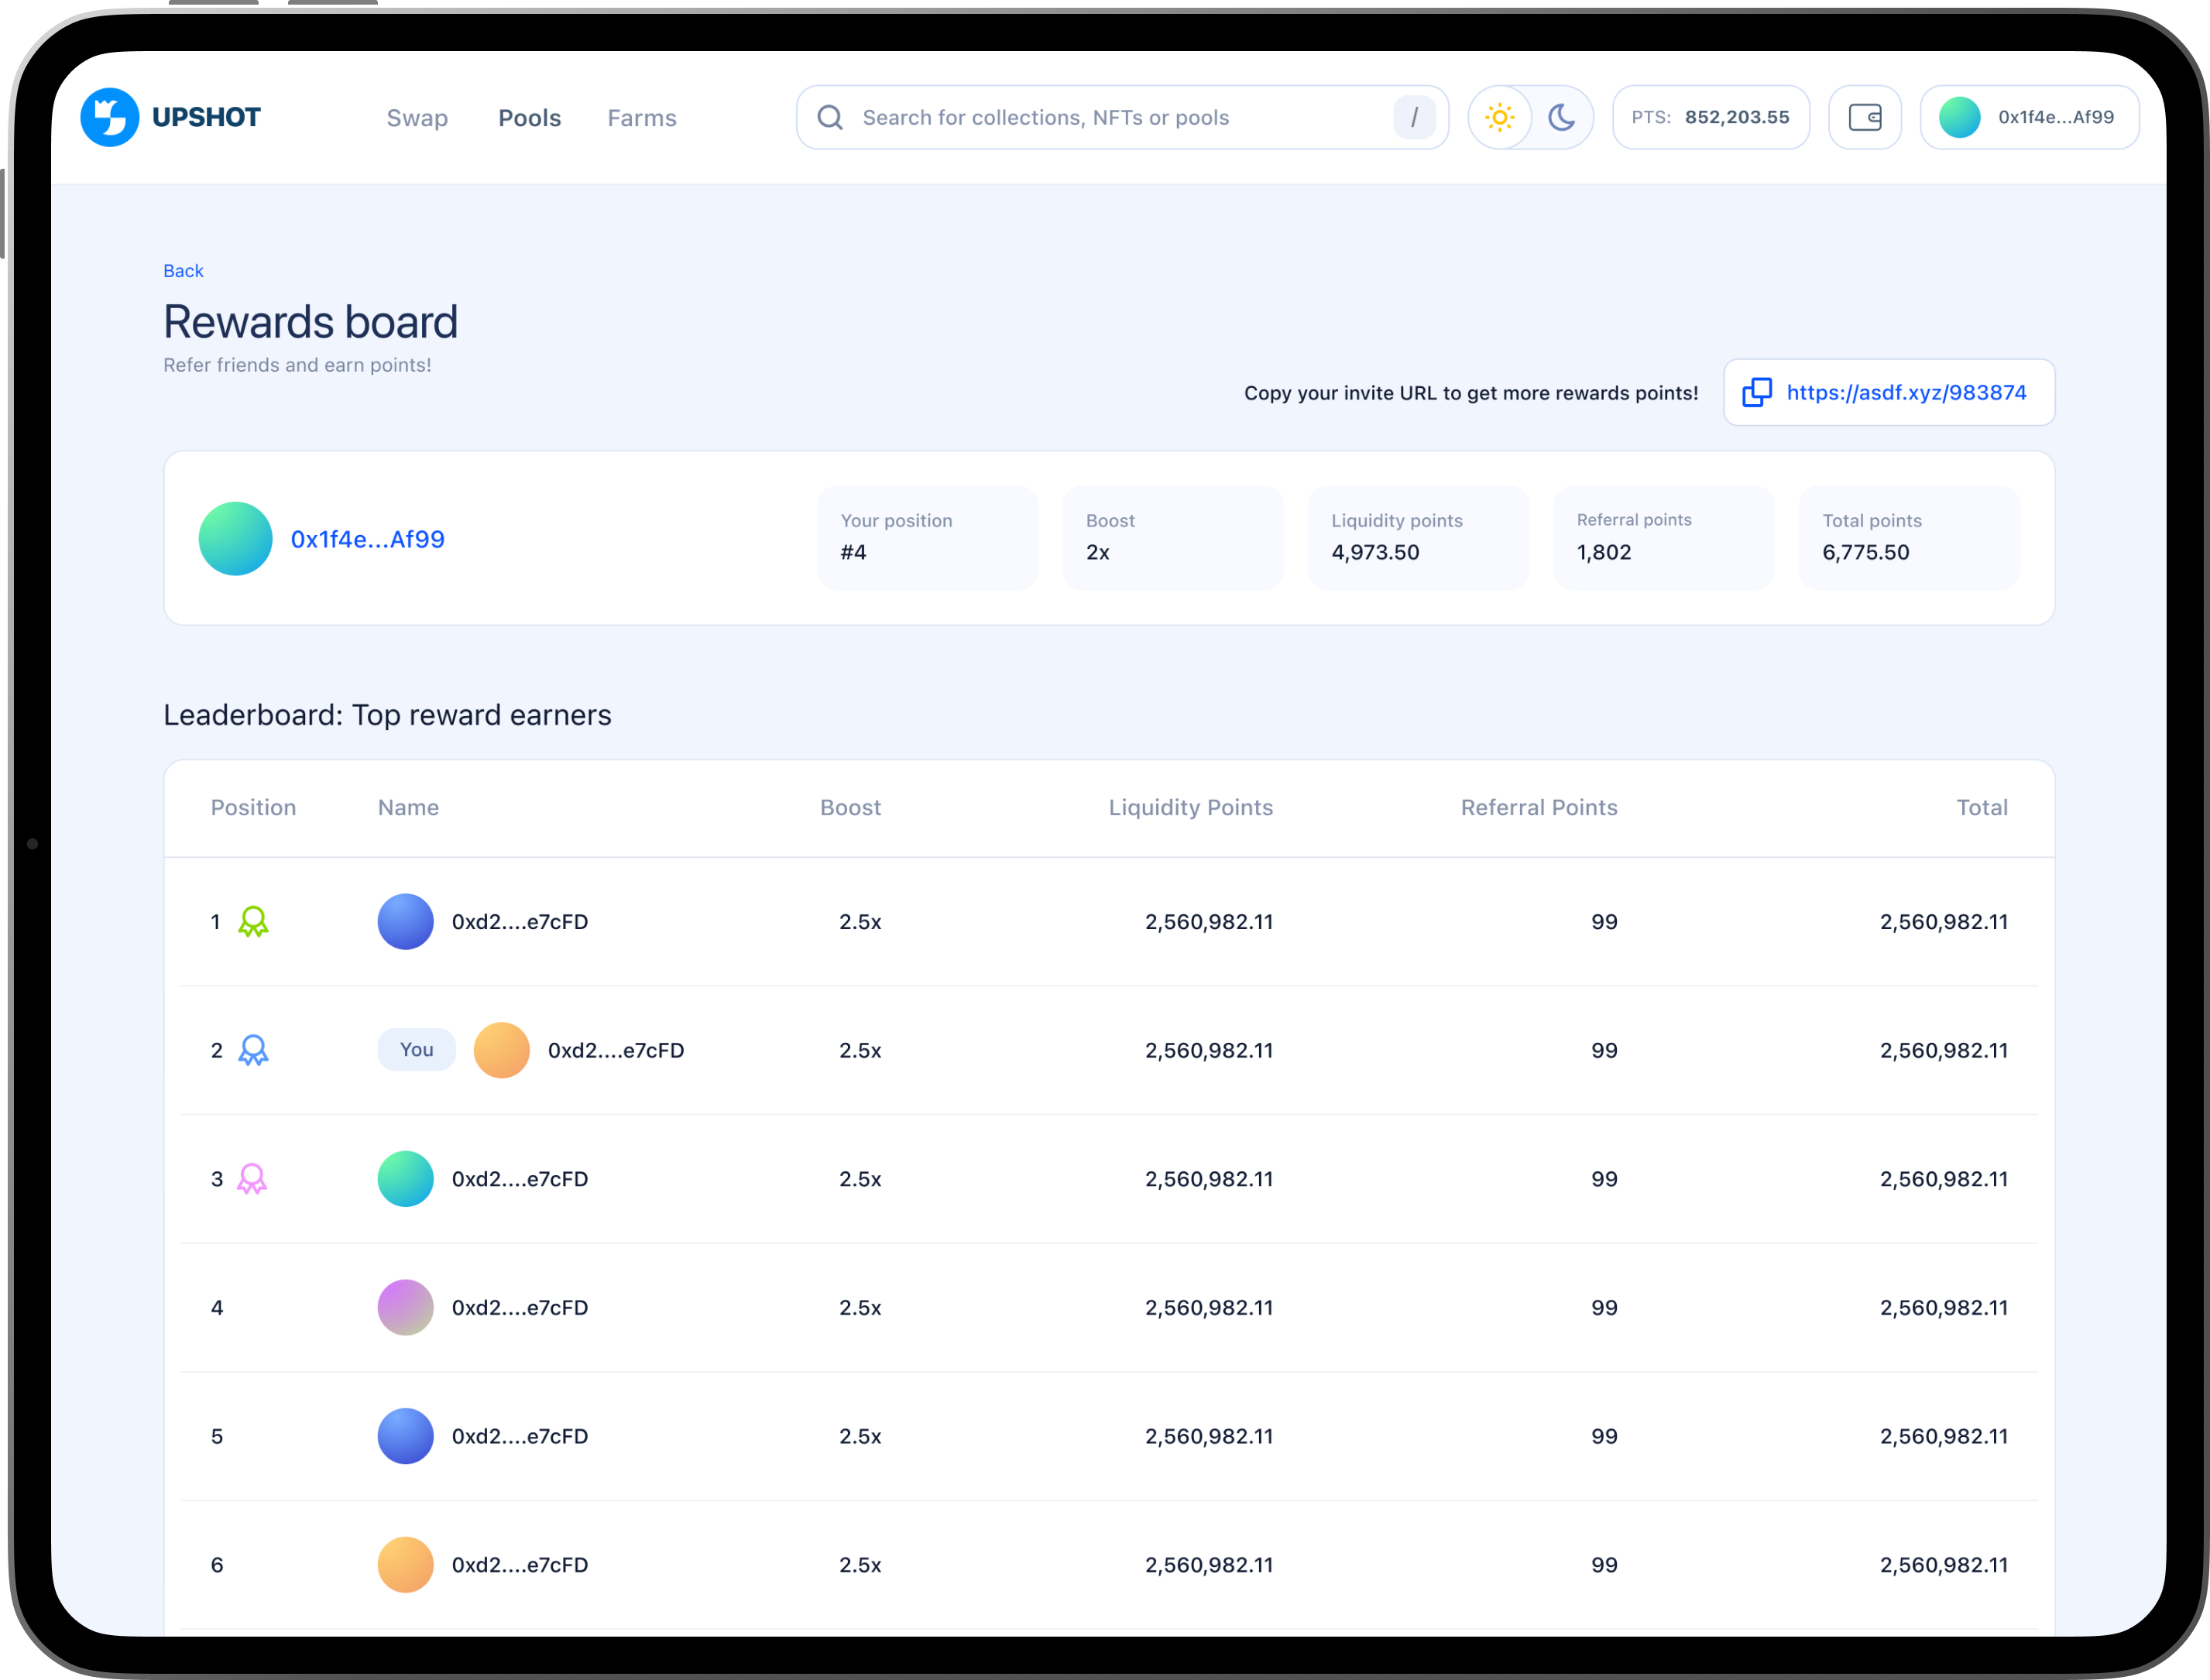Open the 0x1f4e...Af99 account menu in header
The width and height of the screenshot is (2210, 1680).
[x=2029, y=118]
